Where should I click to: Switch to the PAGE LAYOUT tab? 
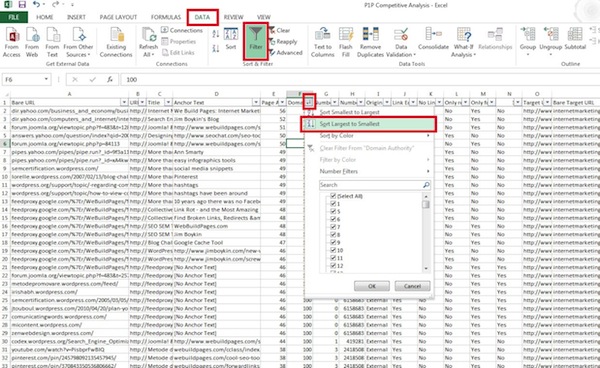(118, 17)
